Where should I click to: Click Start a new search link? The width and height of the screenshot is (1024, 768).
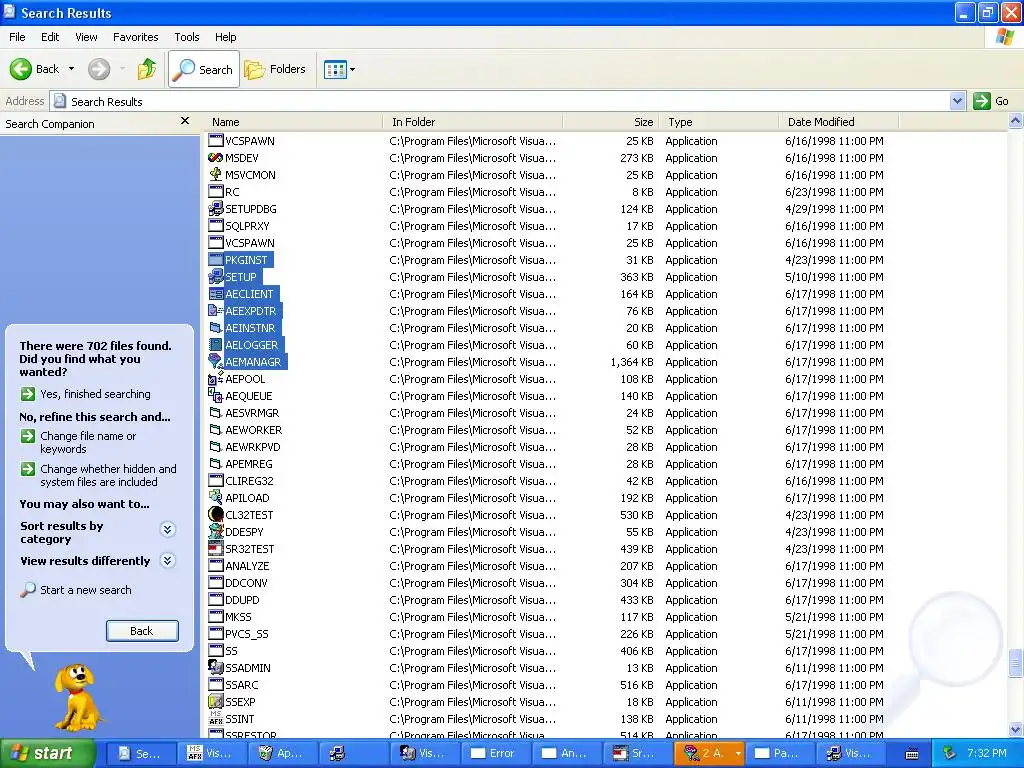point(86,590)
